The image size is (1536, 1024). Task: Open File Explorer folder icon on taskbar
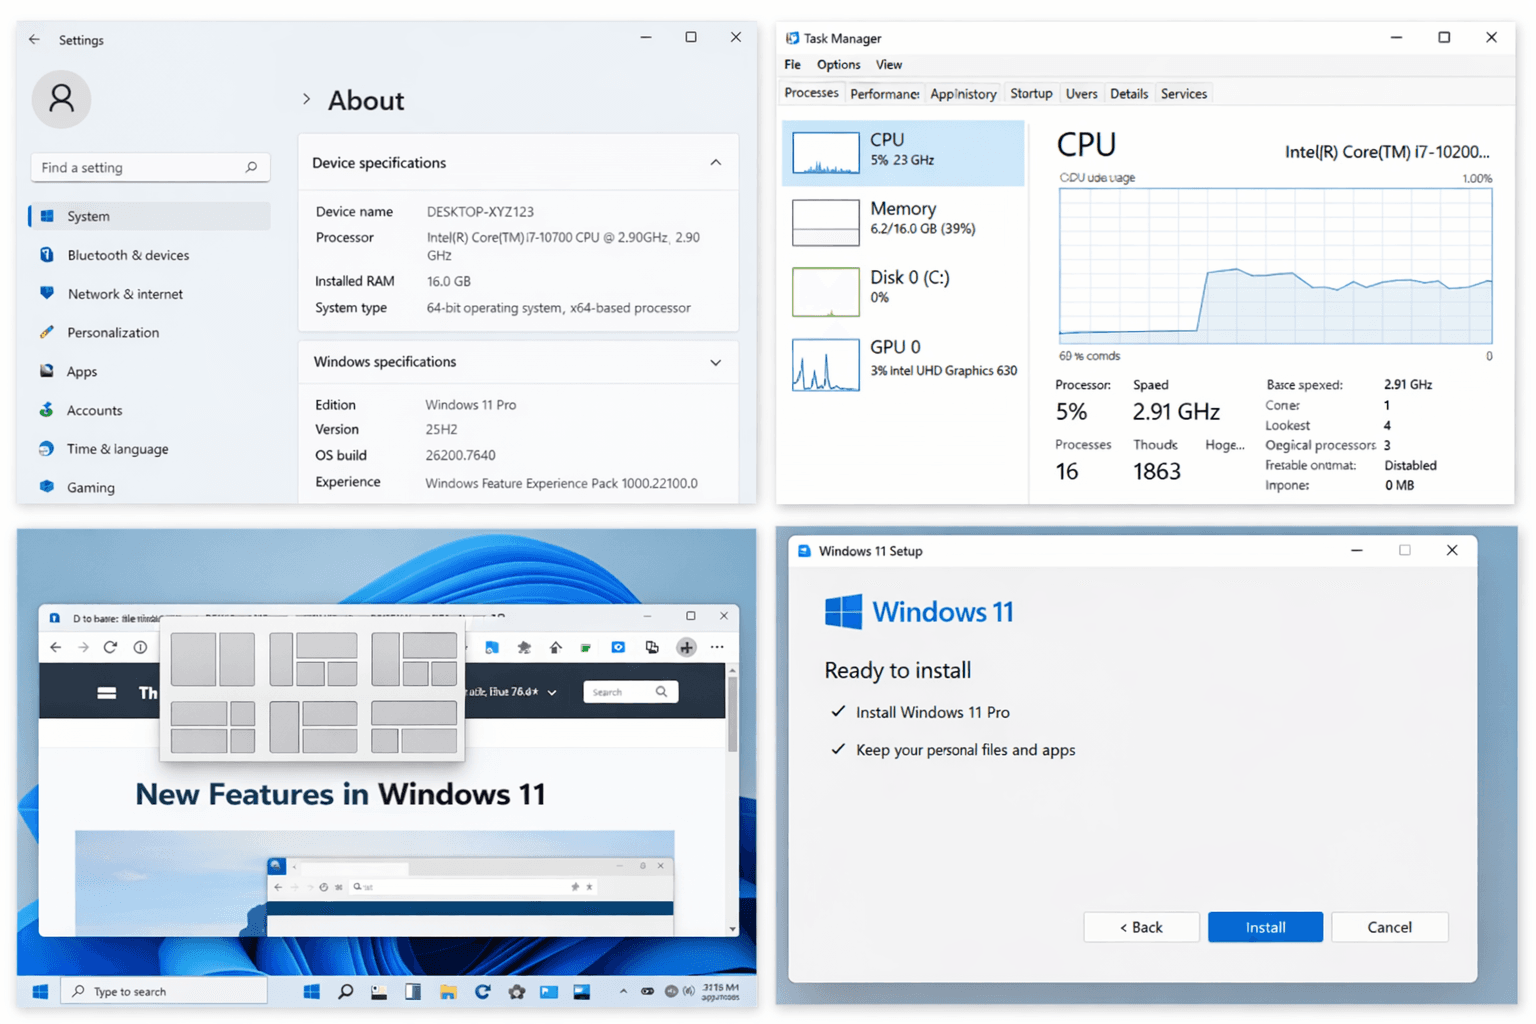tap(448, 992)
